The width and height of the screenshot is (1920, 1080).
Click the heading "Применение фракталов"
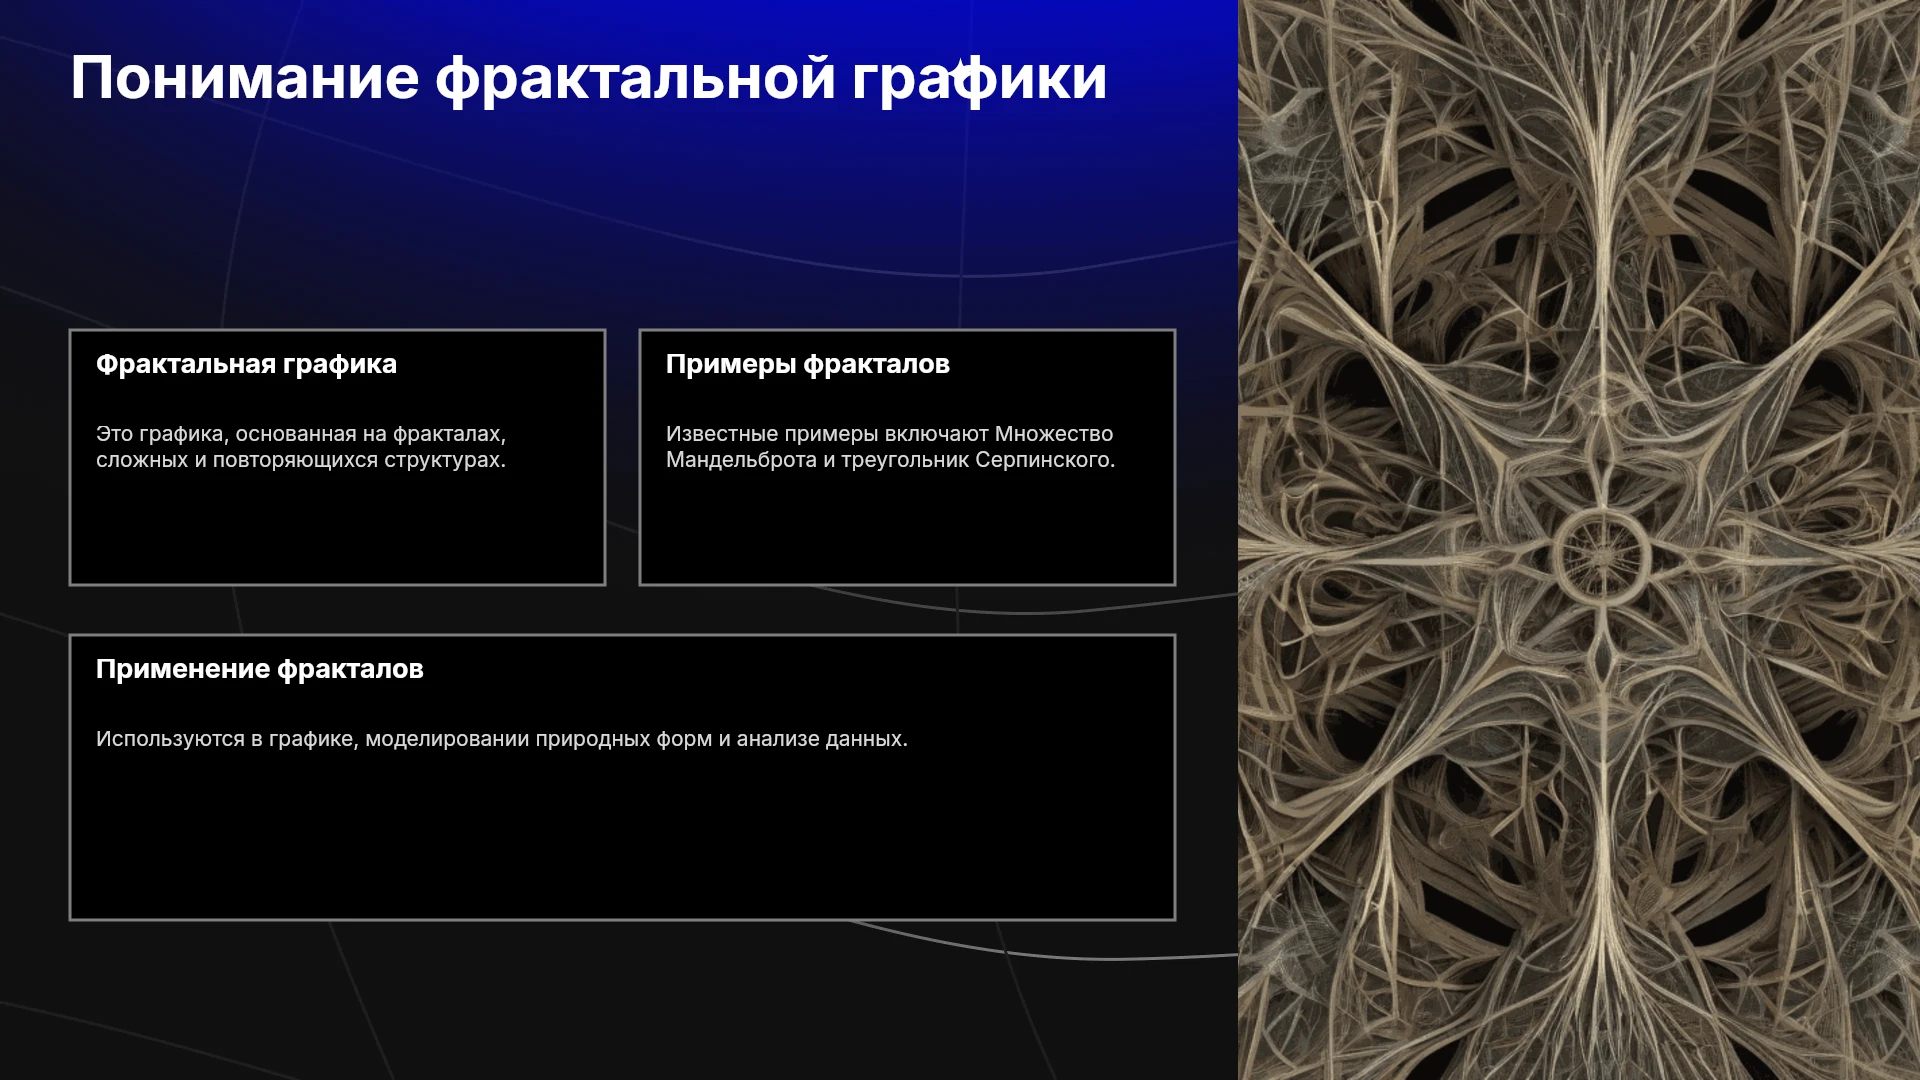(x=260, y=669)
